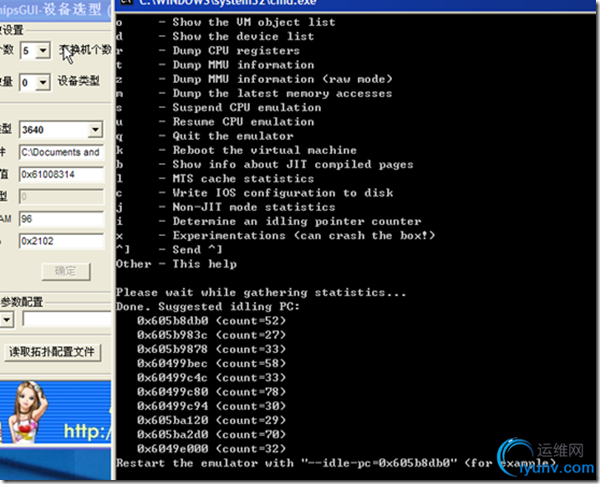
Task: Click the 读取拓扑配置文件 button
Action: tap(52, 352)
